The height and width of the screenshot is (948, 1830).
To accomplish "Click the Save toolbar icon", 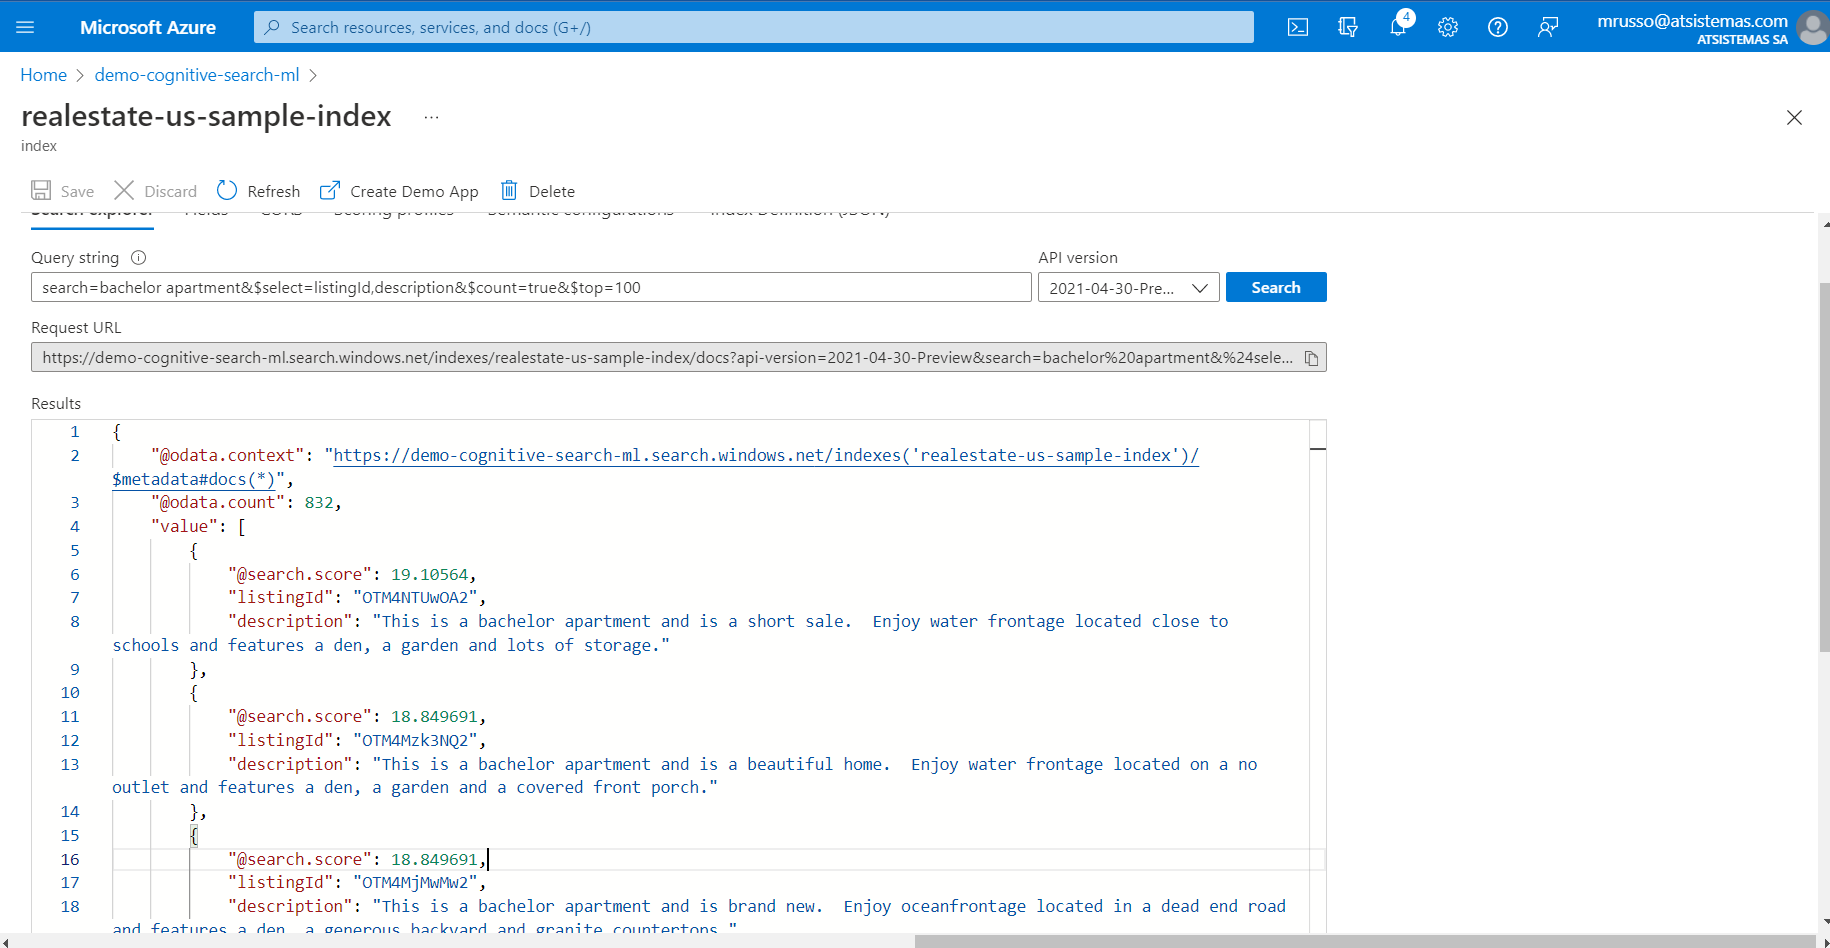I will 41,190.
